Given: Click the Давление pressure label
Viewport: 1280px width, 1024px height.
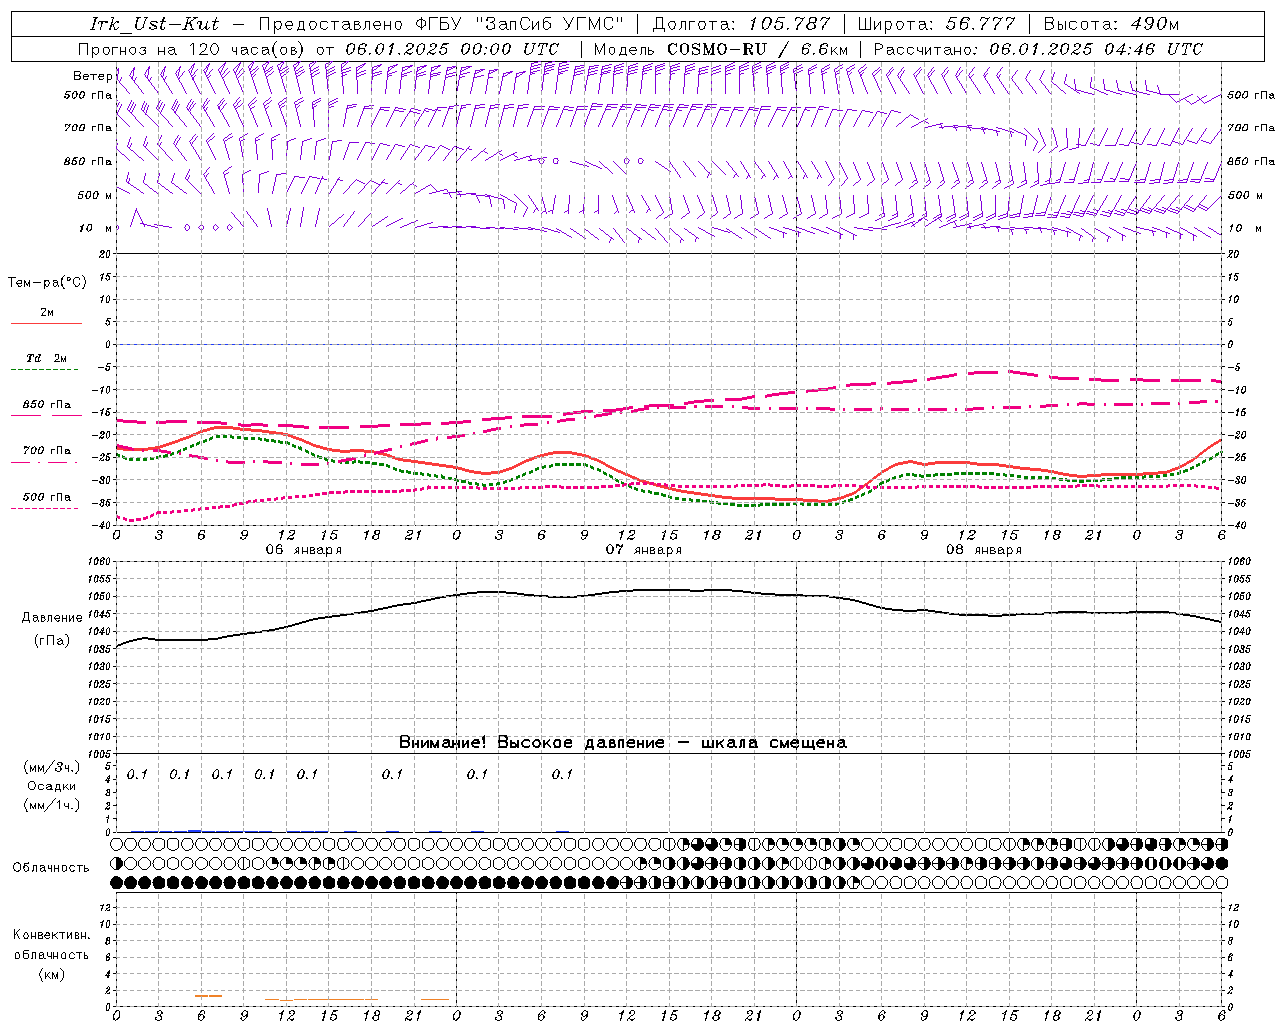Looking at the screenshot, I should pyautogui.click(x=52, y=618).
